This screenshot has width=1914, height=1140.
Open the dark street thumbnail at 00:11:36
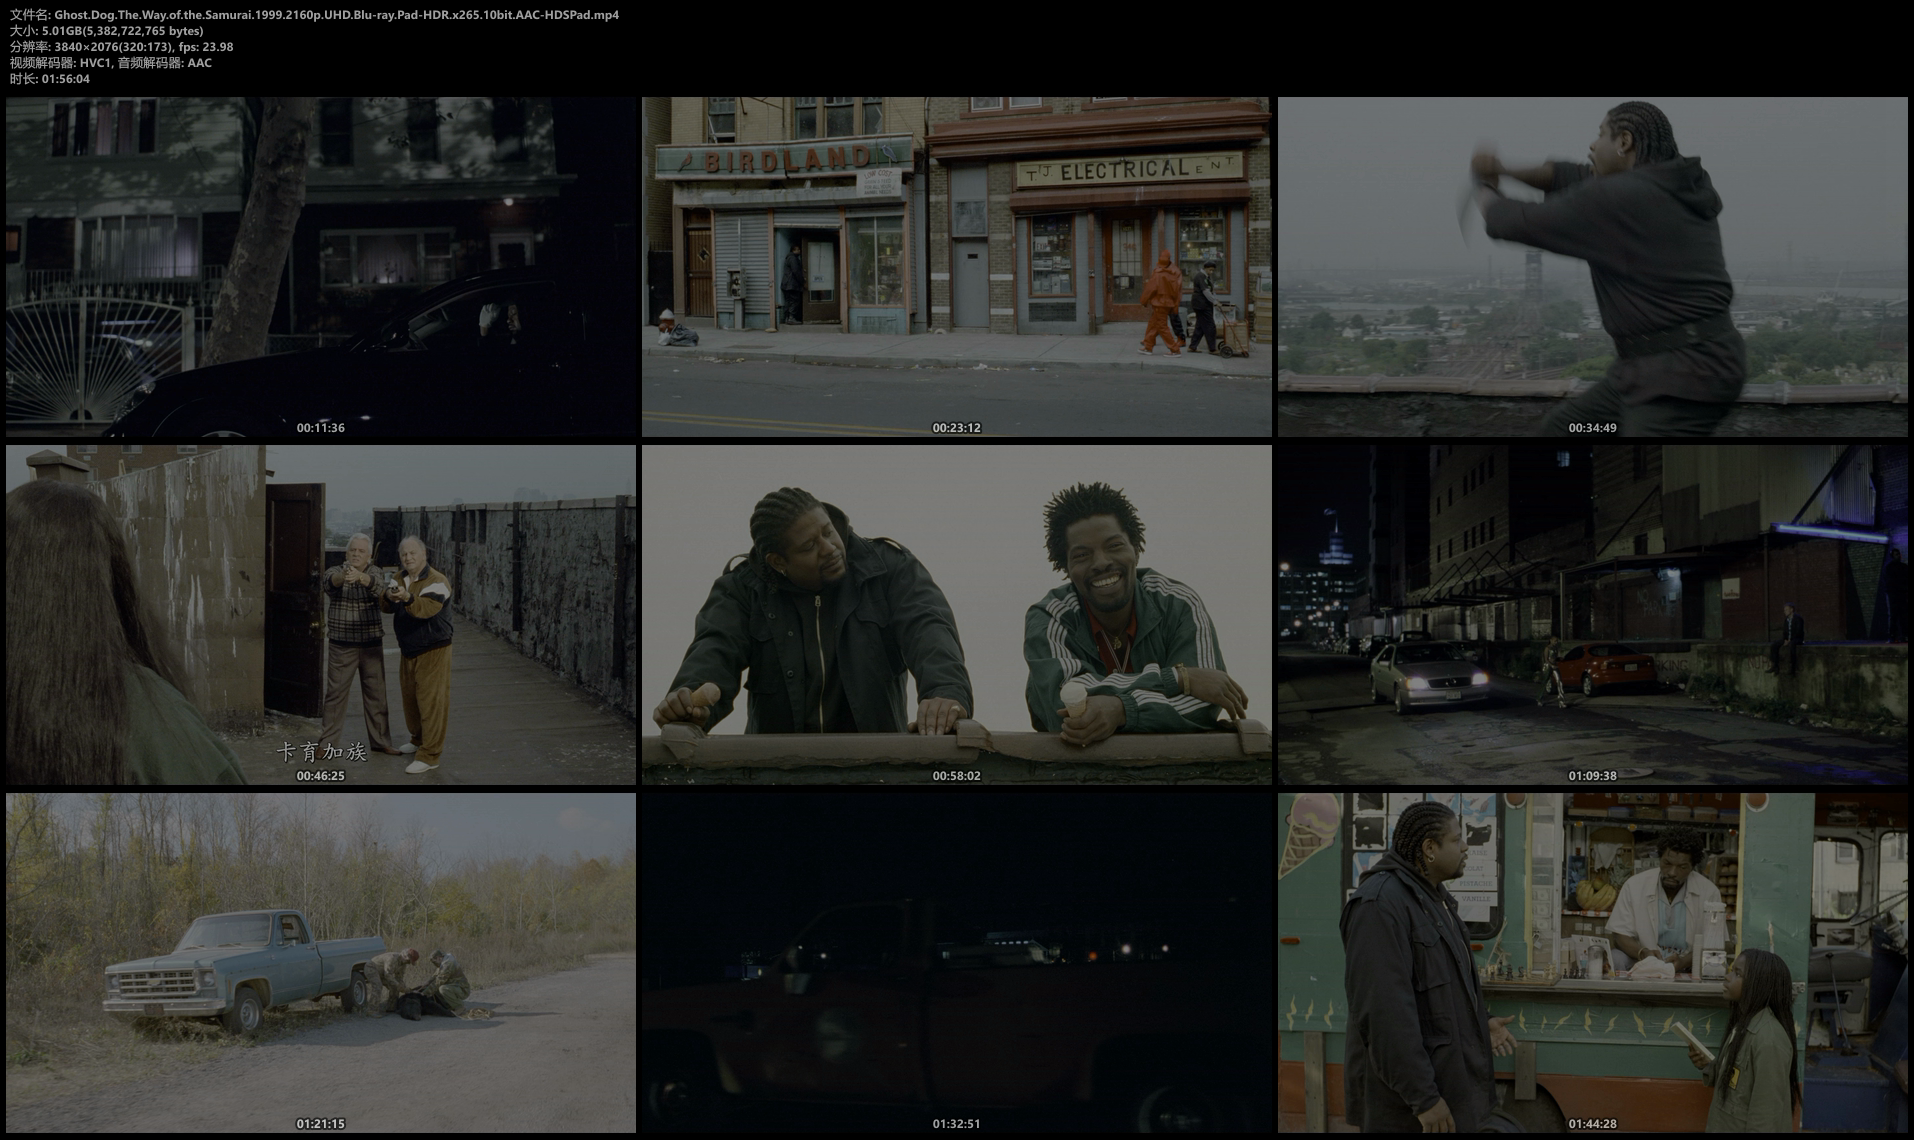(x=320, y=267)
